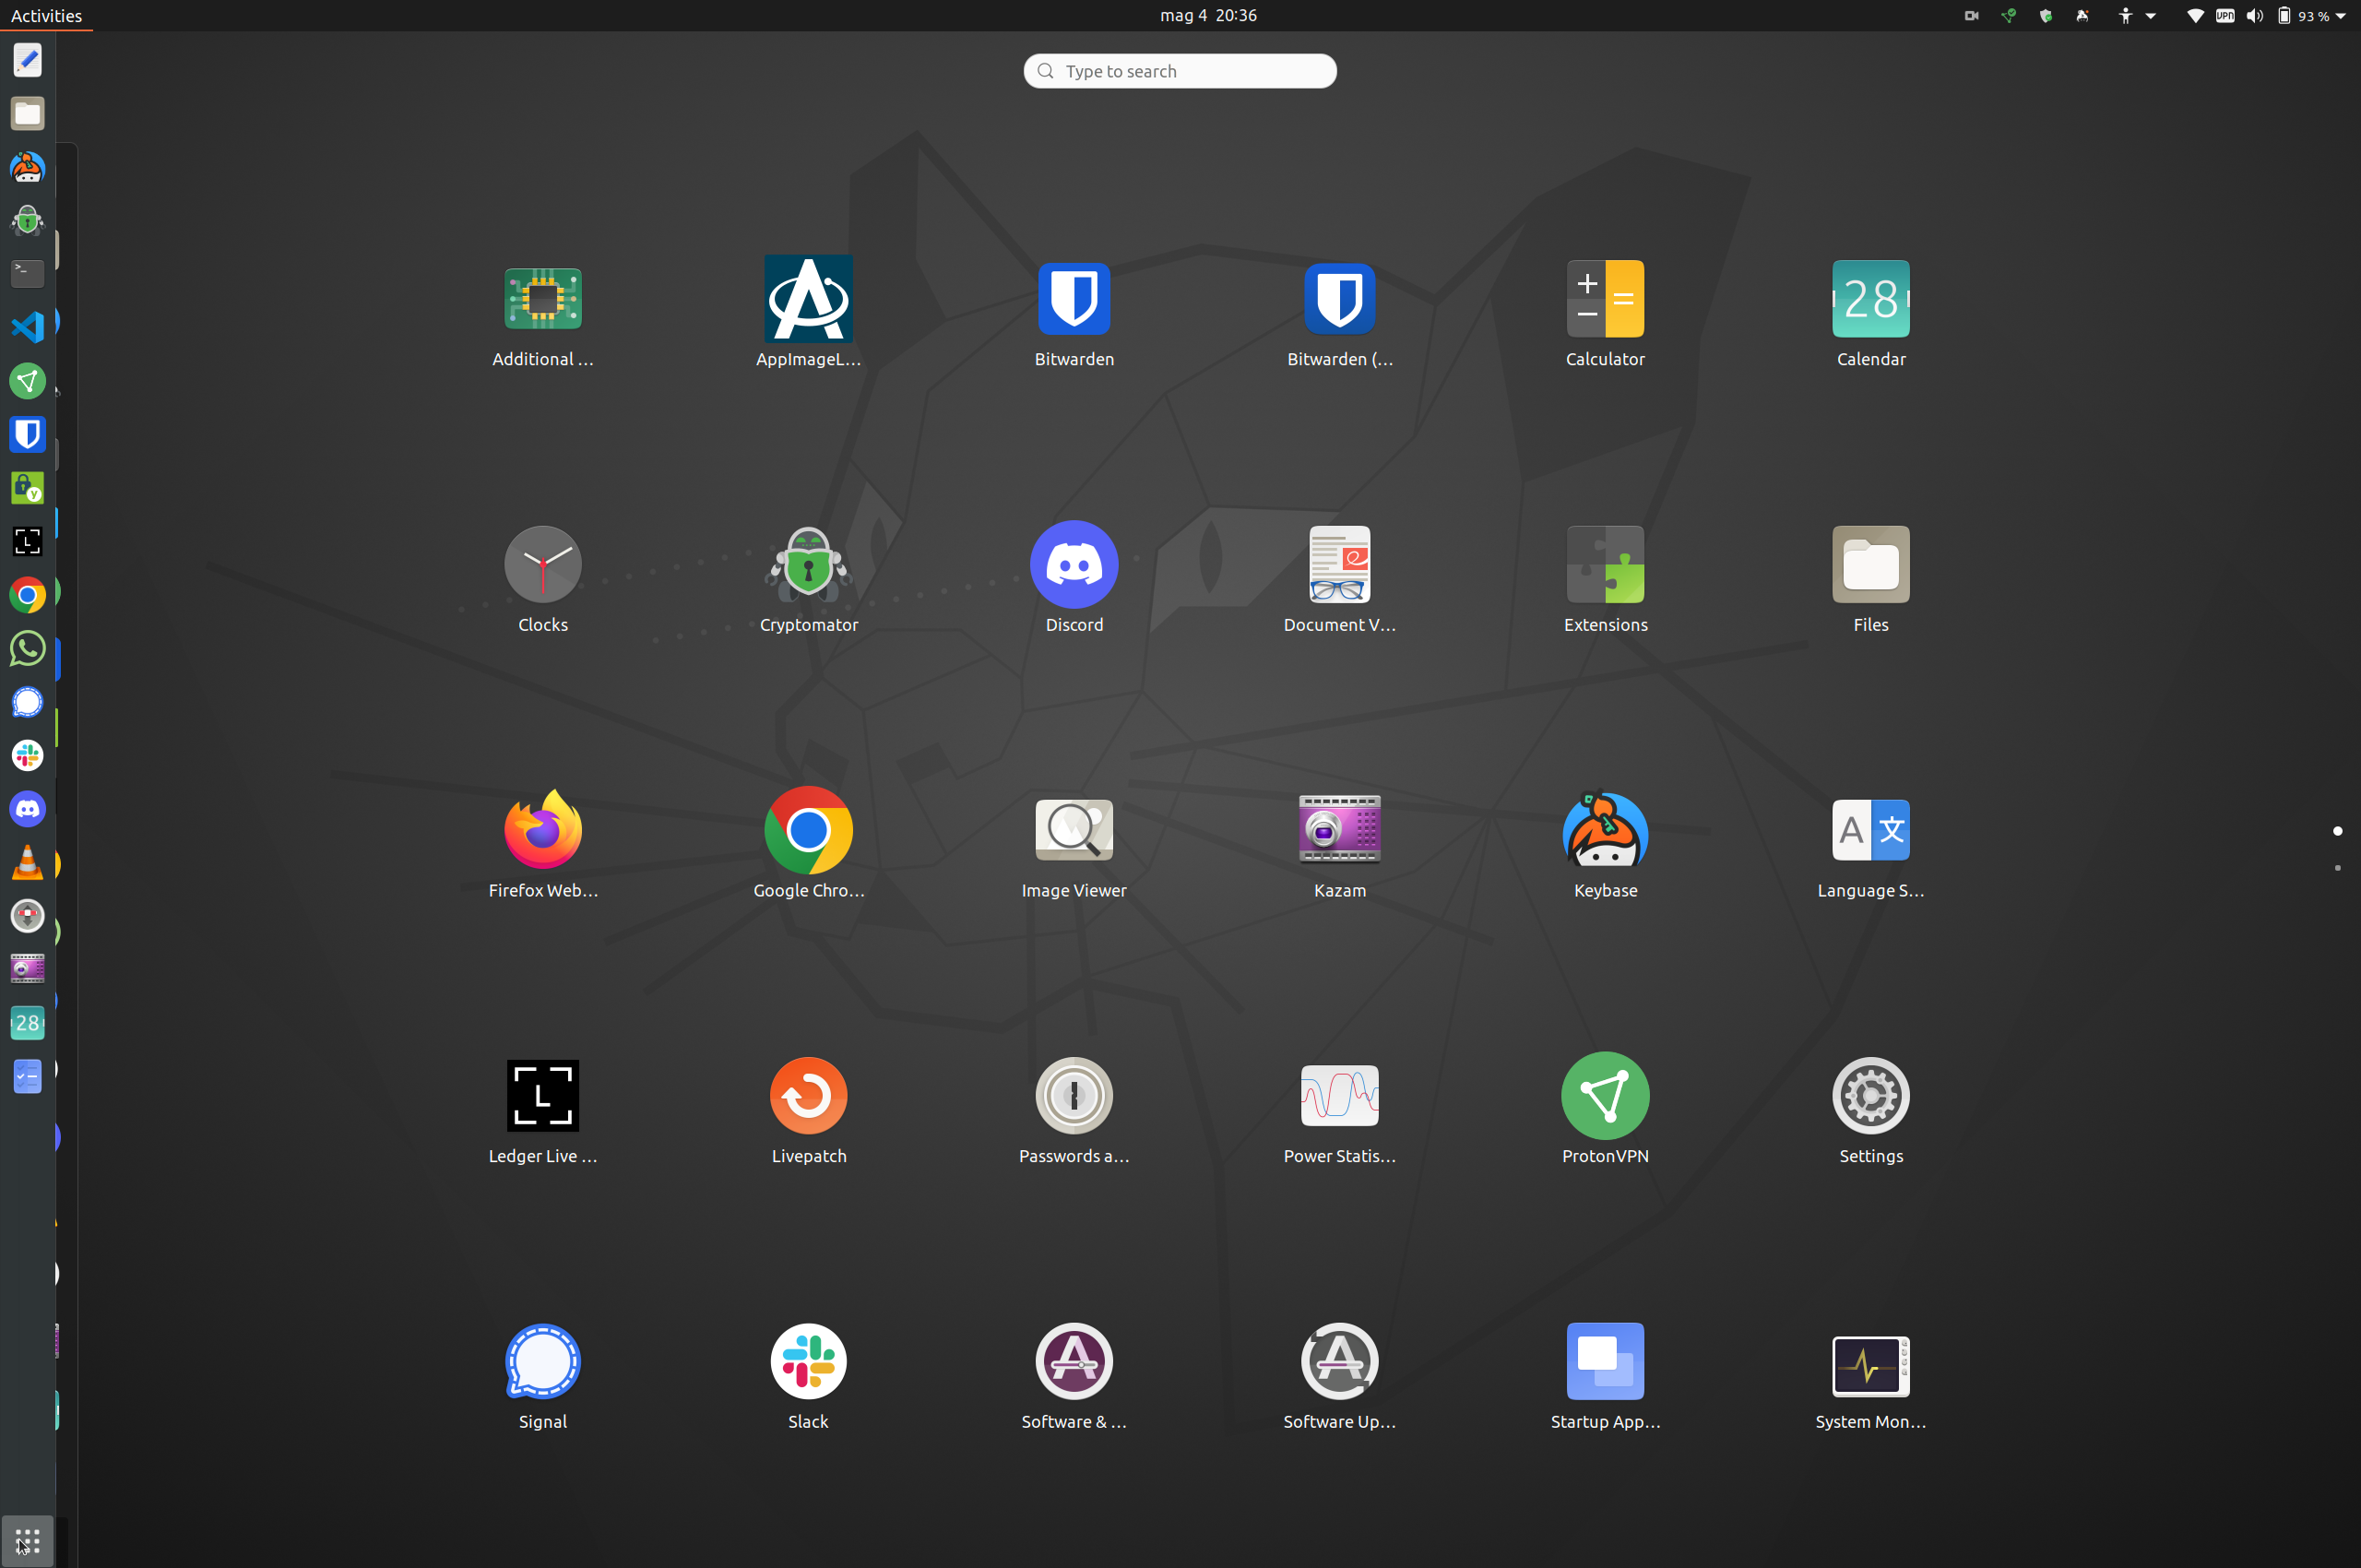Open the accessibility menu in top bar
The image size is (2361, 1568).
coord(2136,15)
